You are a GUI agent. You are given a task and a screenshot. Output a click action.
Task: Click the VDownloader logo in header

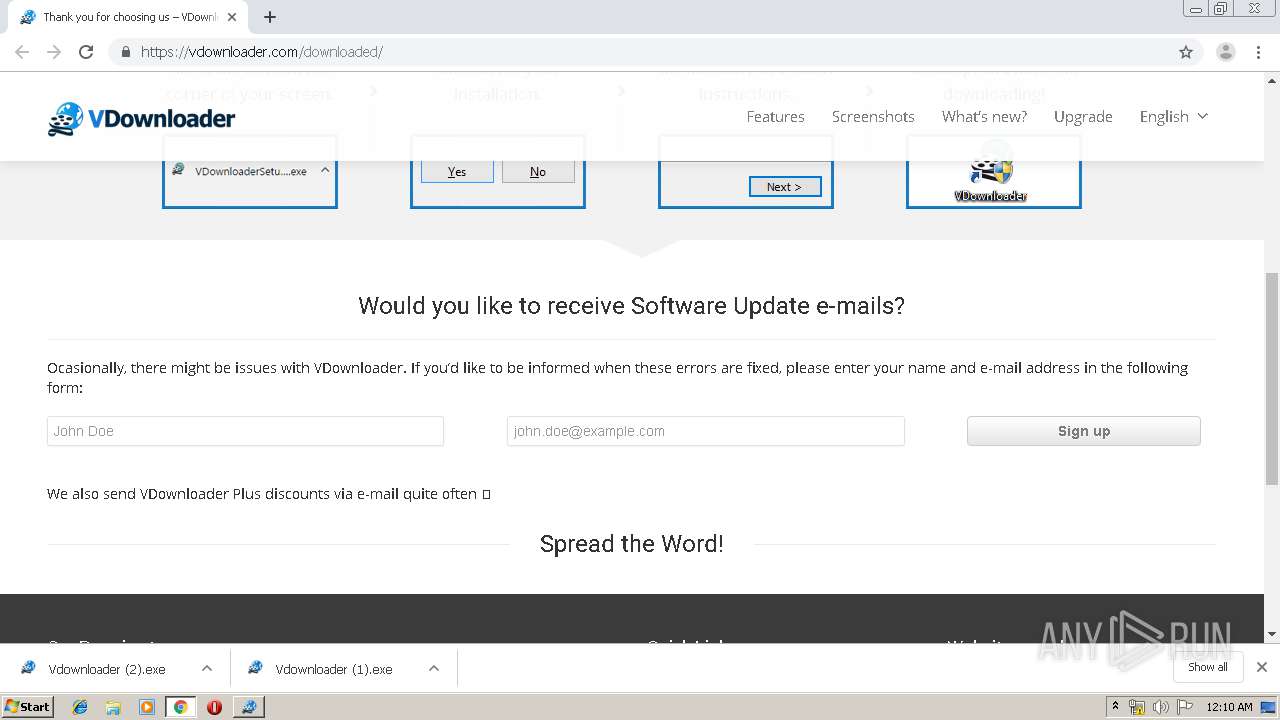[141, 119]
